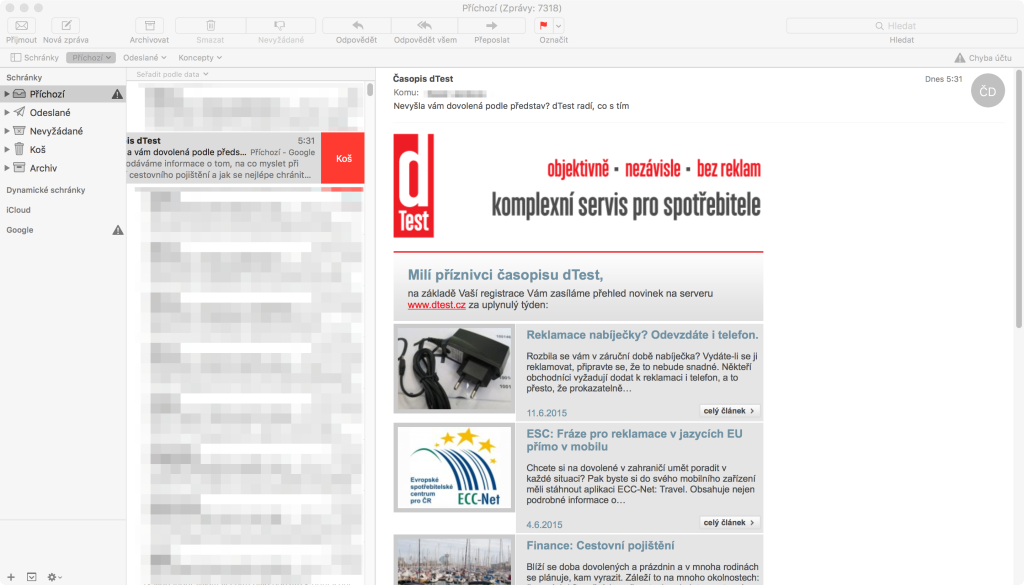Click warning icon next to Příchozí
Screen dimensions: 1024x585
tap(117, 94)
